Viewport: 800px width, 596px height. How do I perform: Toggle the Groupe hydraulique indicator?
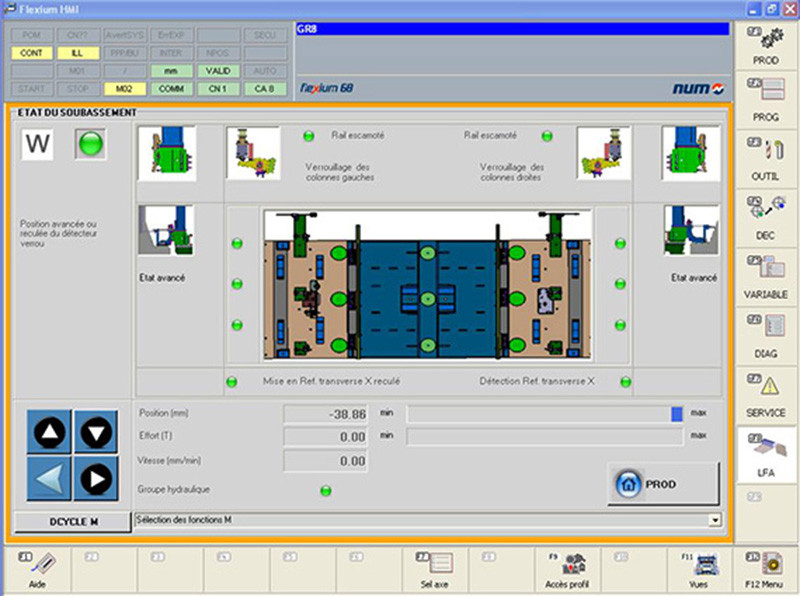[x=325, y=490]
